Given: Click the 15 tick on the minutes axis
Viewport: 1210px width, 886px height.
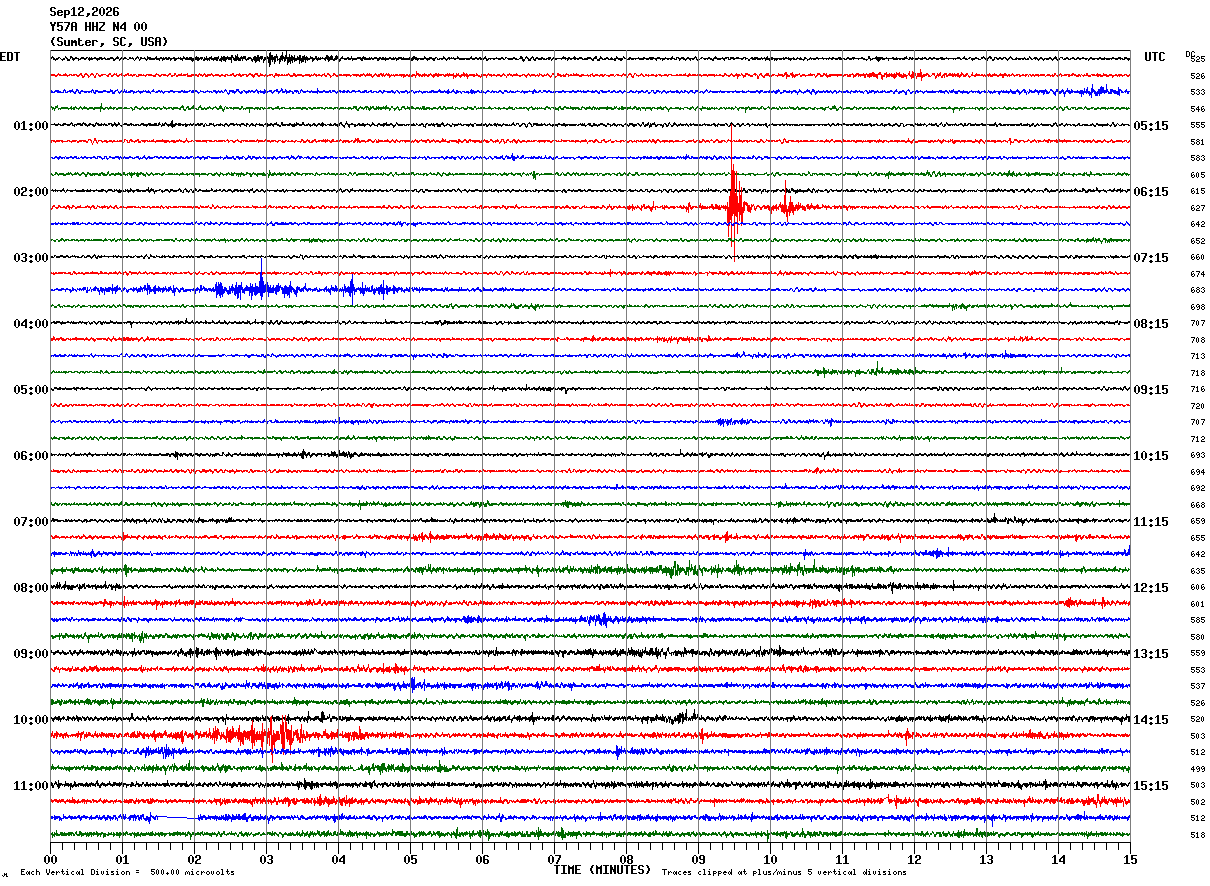Looking at the screenshot, I should (x=1130, y=859).
